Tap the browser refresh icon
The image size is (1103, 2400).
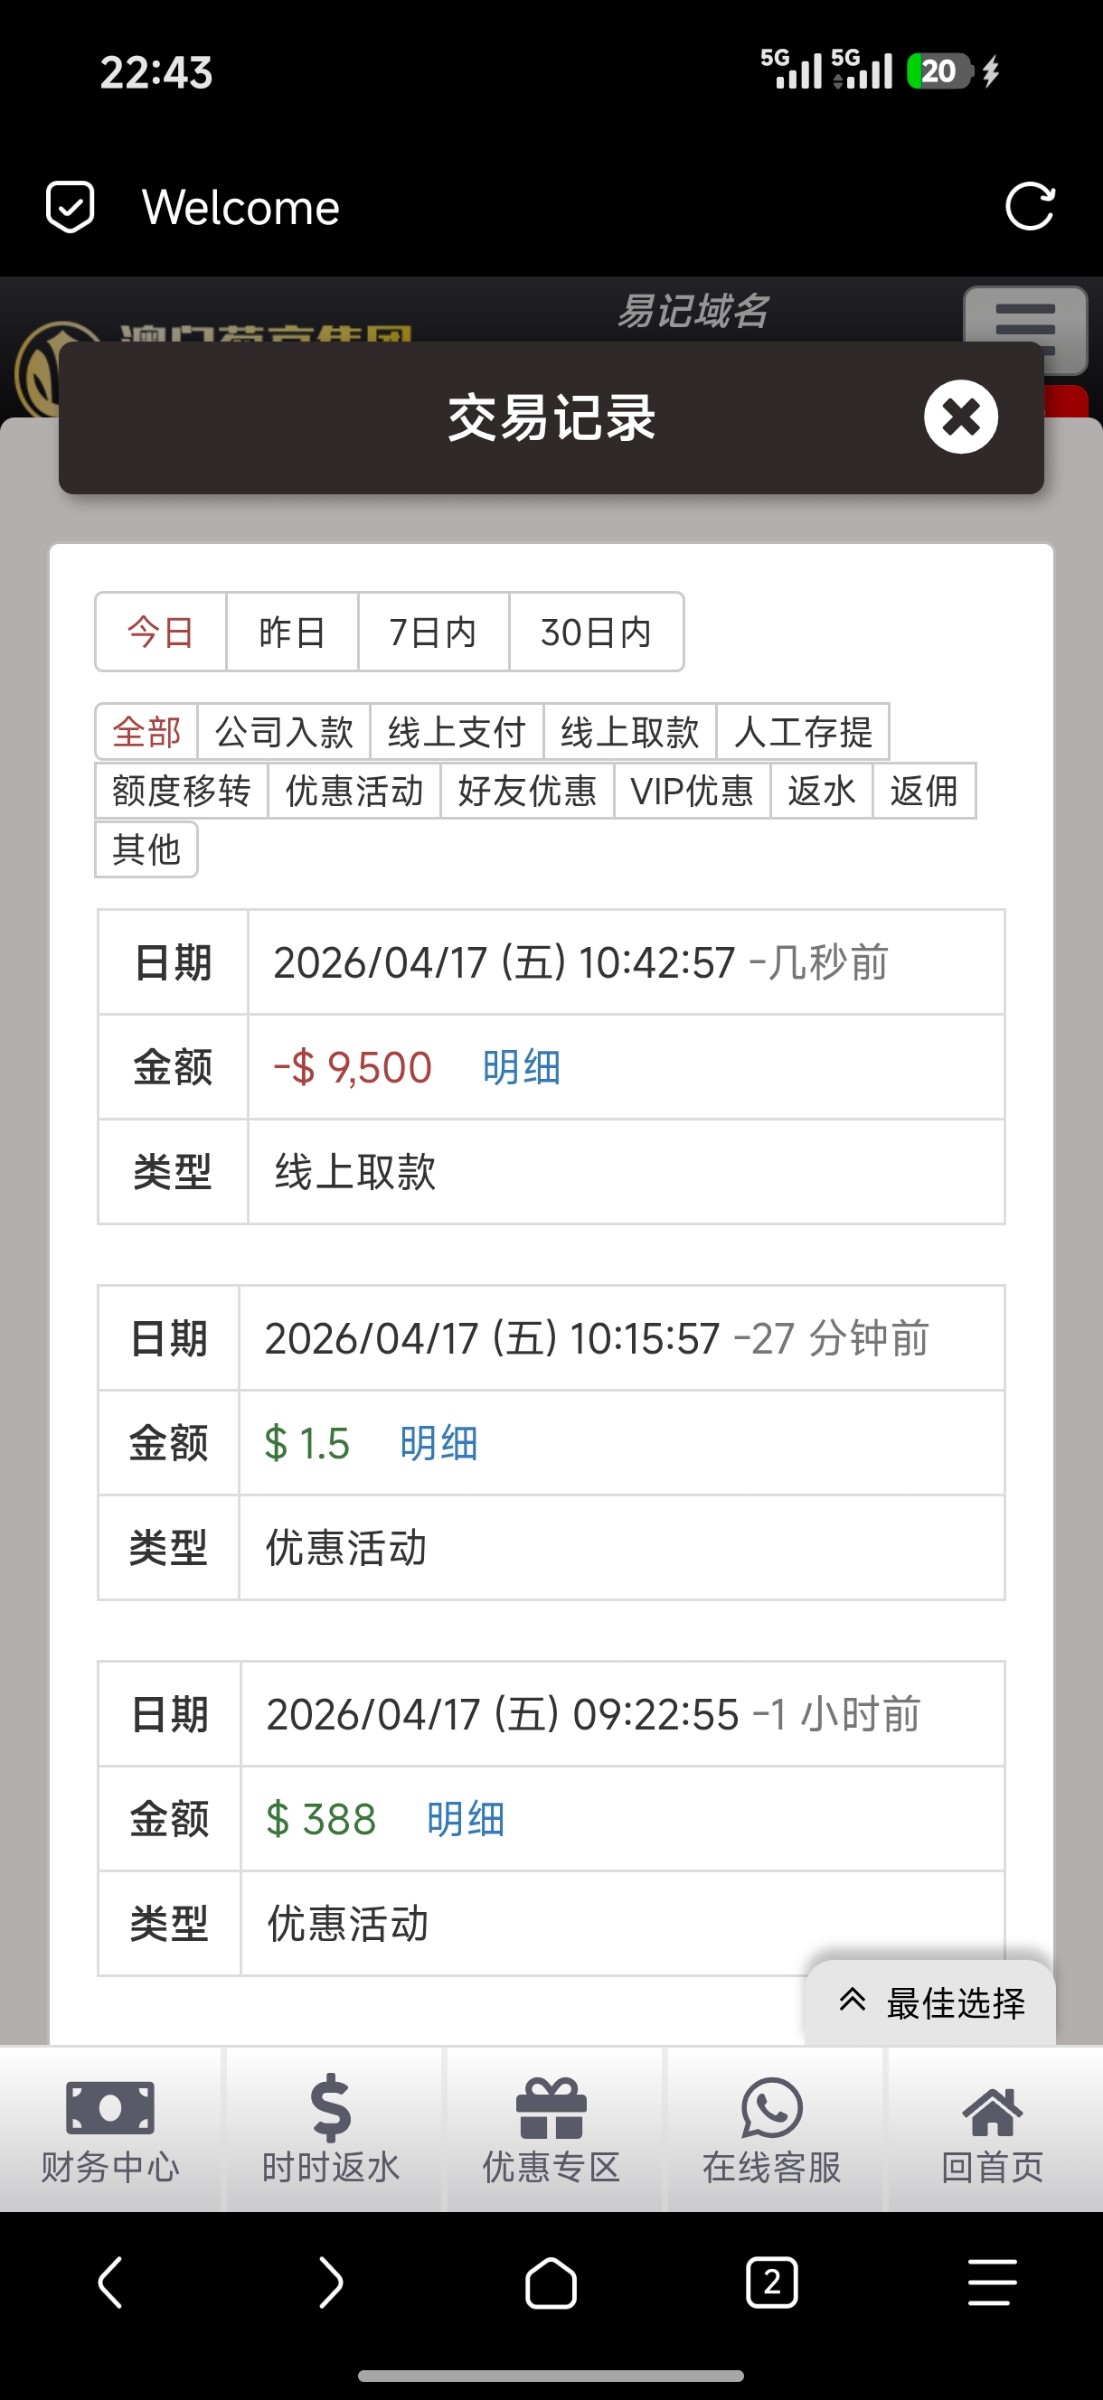coord(1029,207)
